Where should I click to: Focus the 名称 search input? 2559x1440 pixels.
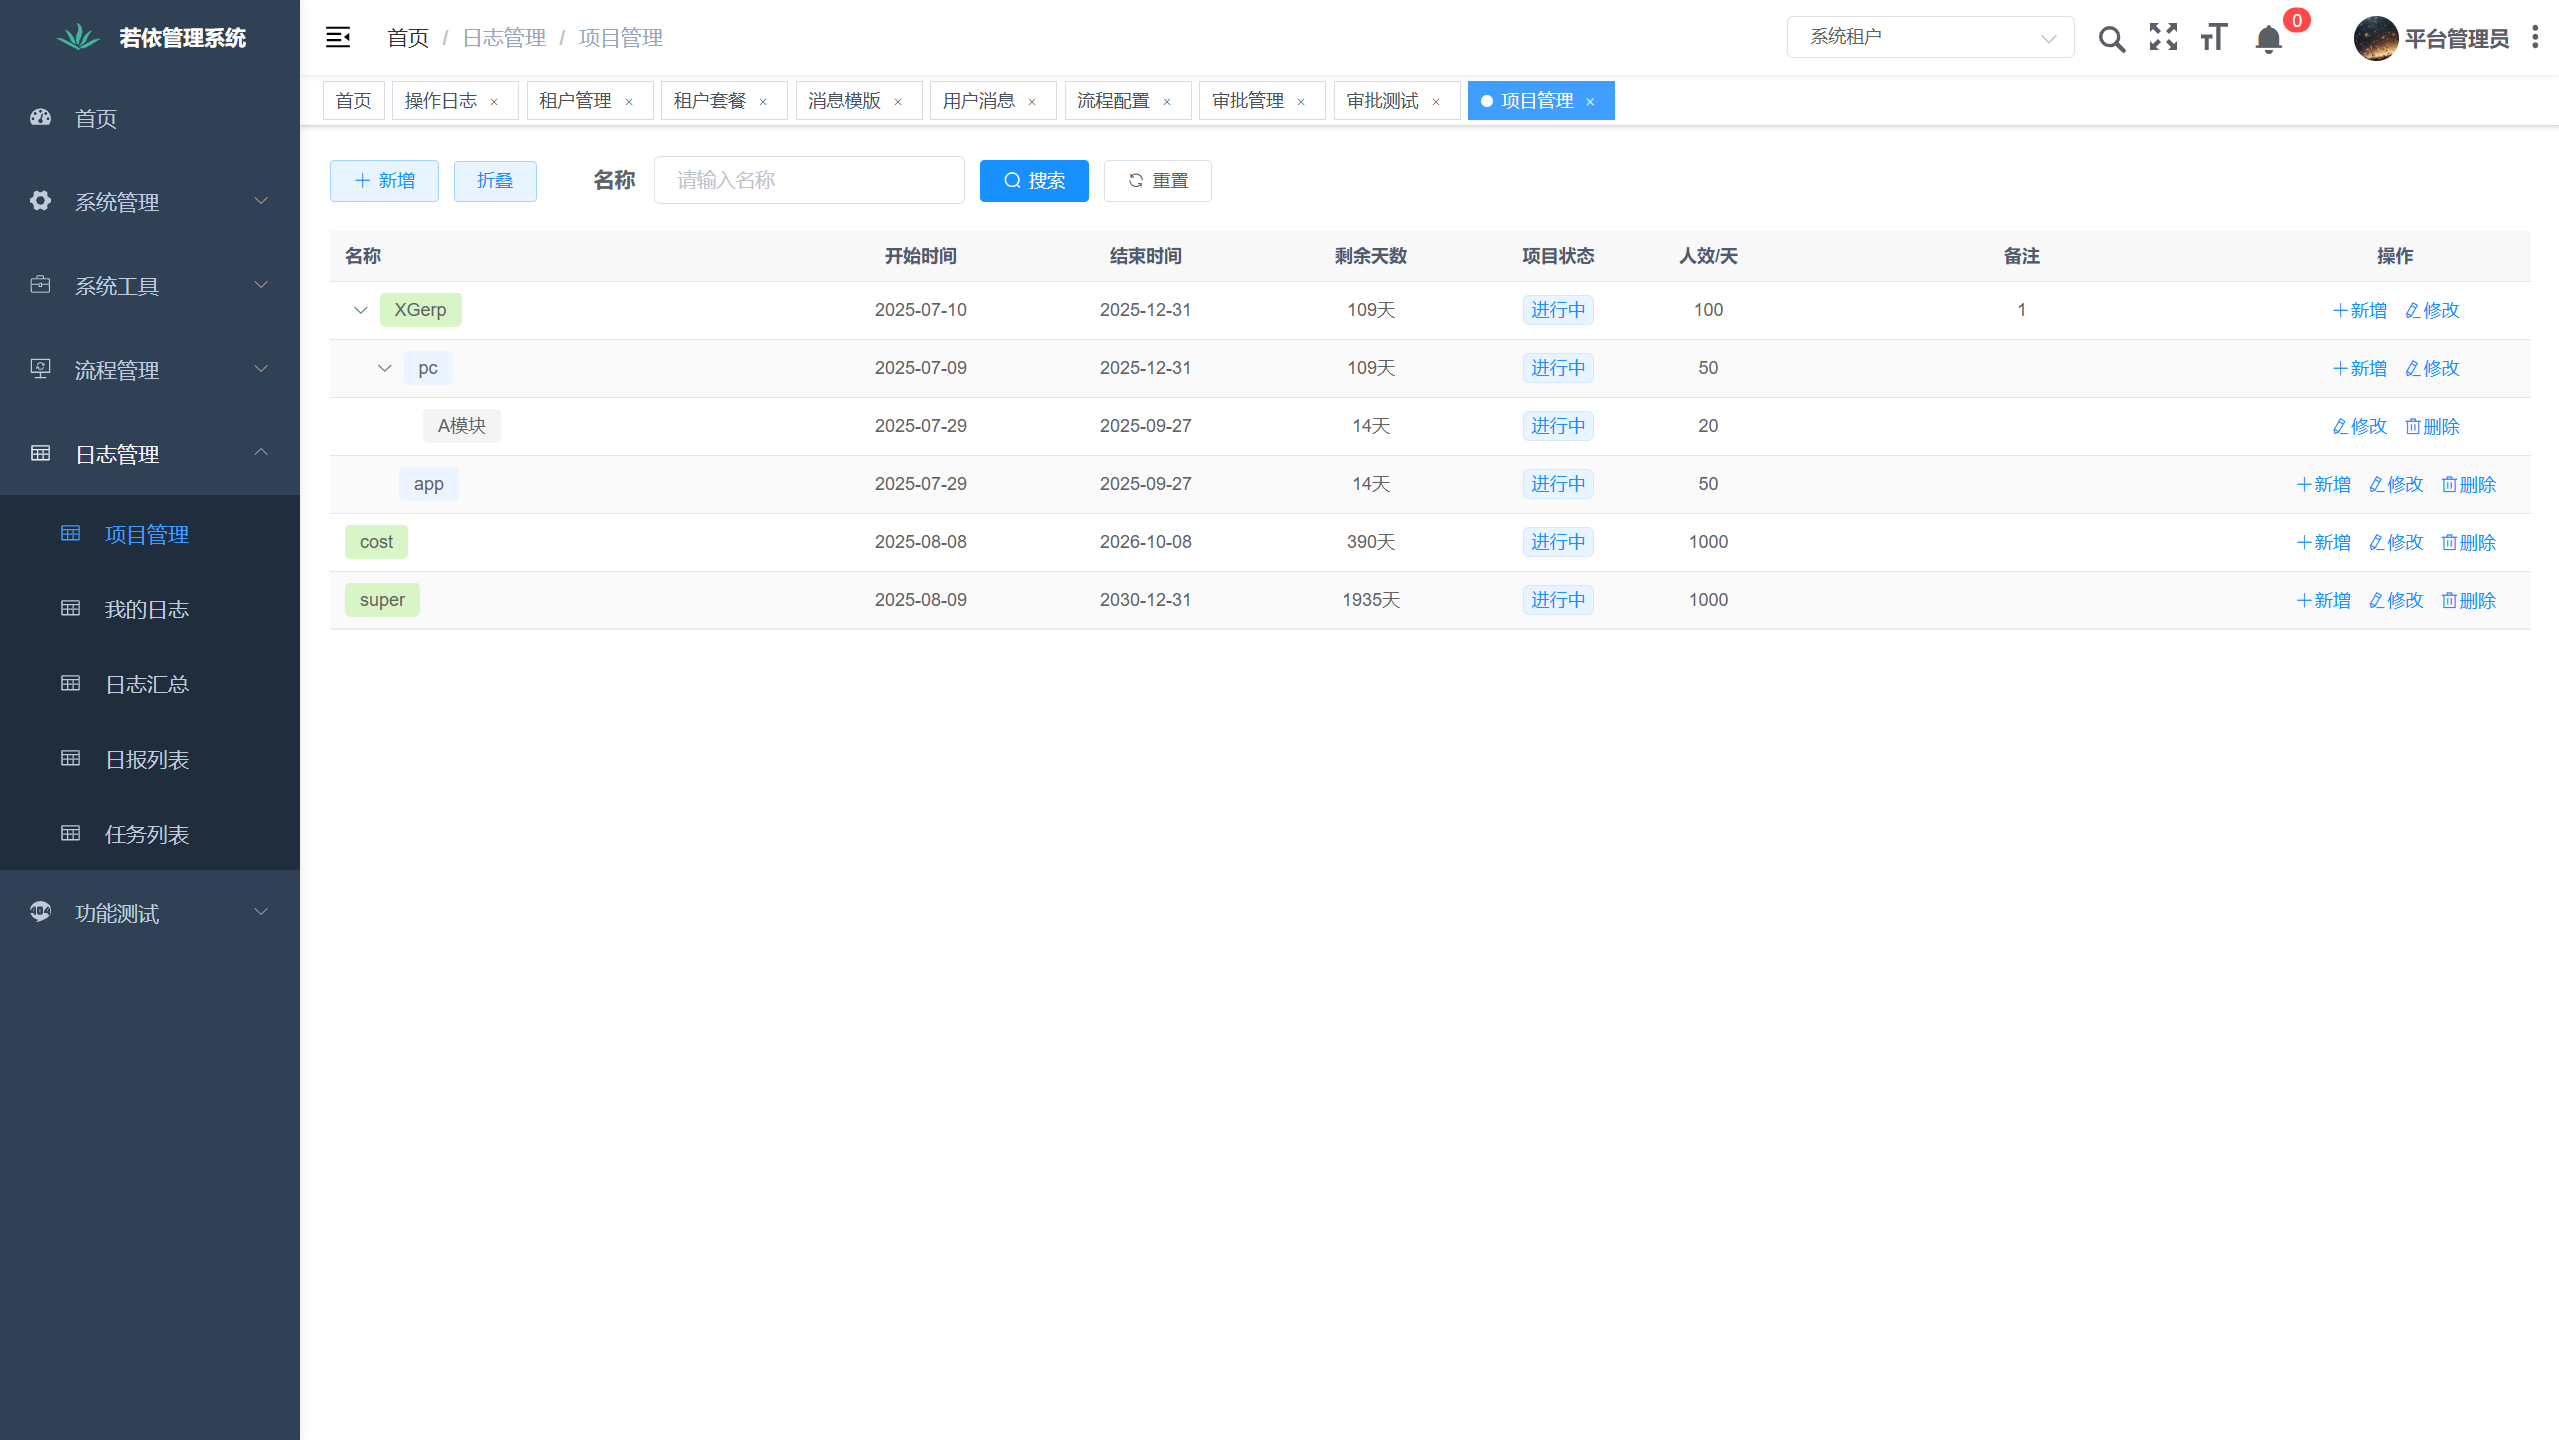tap(808, 180)
